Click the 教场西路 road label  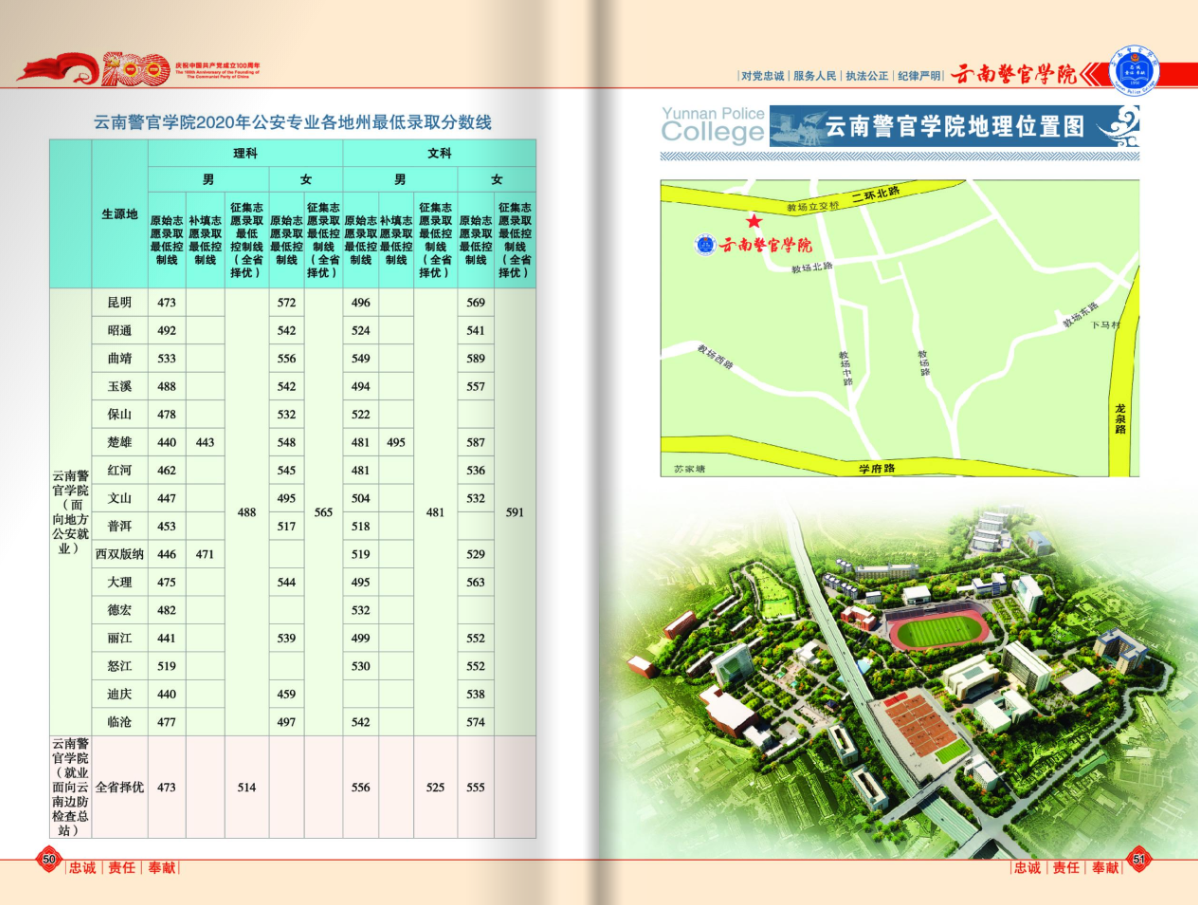coord(715,357)
